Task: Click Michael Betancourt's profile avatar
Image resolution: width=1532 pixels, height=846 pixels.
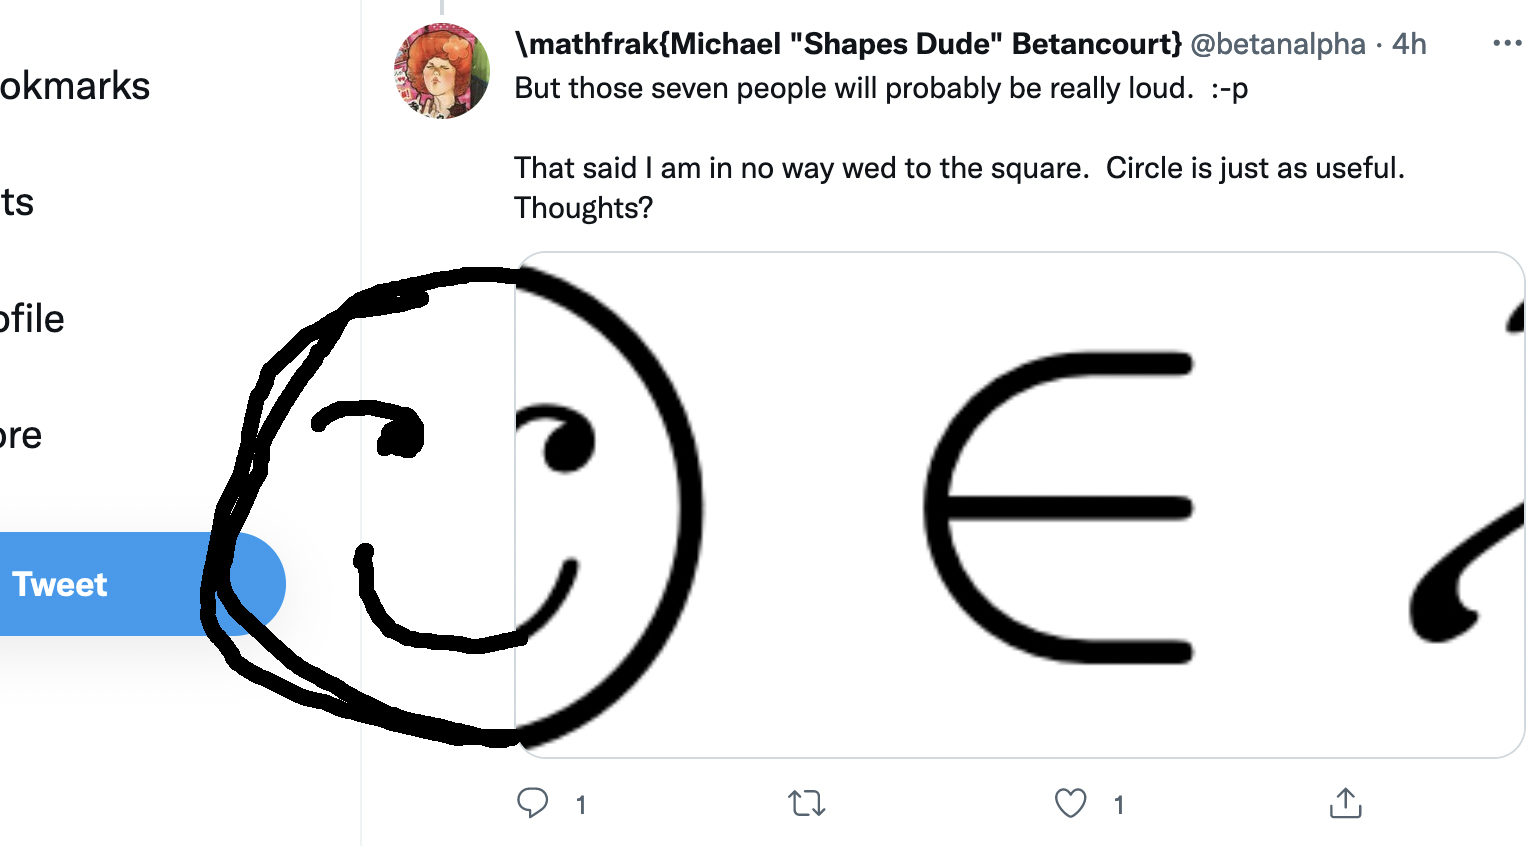Action: (442, 71)
